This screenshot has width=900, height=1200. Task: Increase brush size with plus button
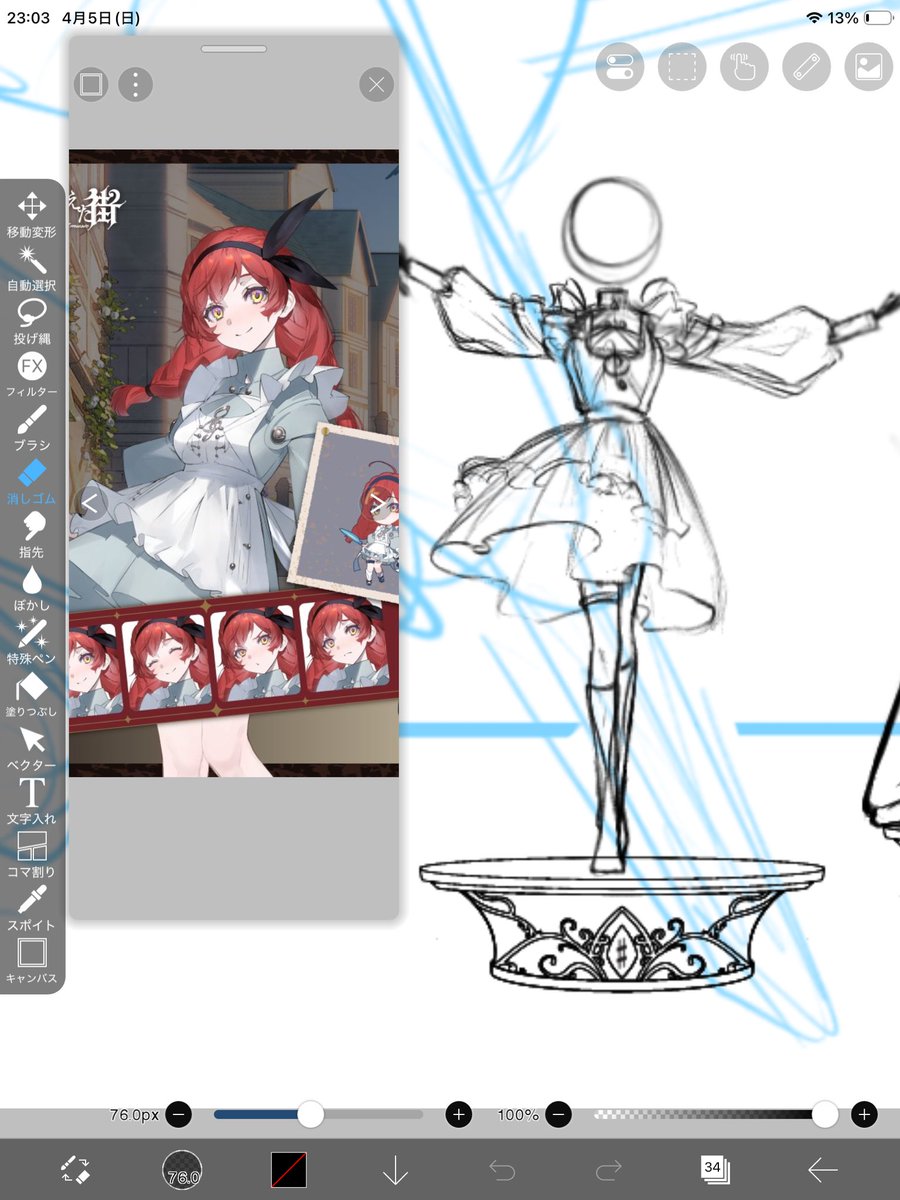click(x=459, y=1114)
